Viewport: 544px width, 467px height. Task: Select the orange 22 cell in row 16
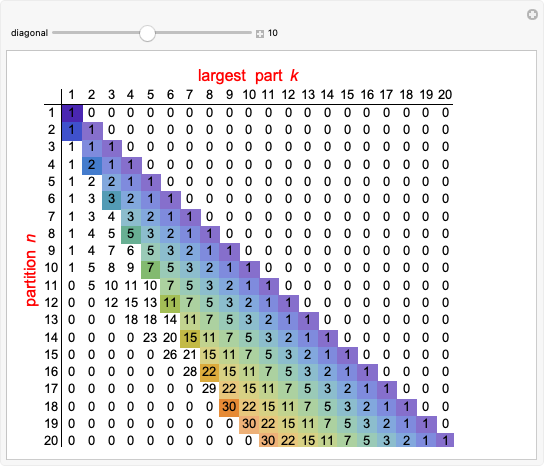point(210,373)
